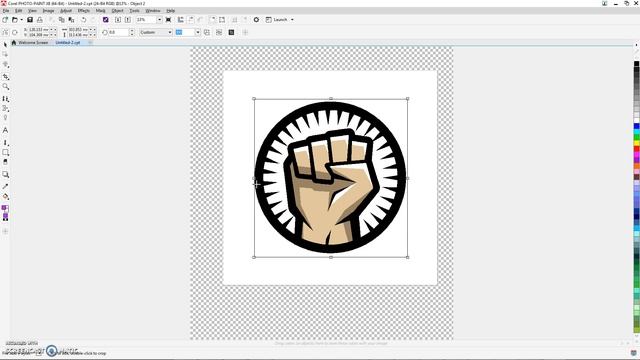This screenshot has width=640, height=360.
Task: Select the Rectangle shape tool
Action: point(5,152)
